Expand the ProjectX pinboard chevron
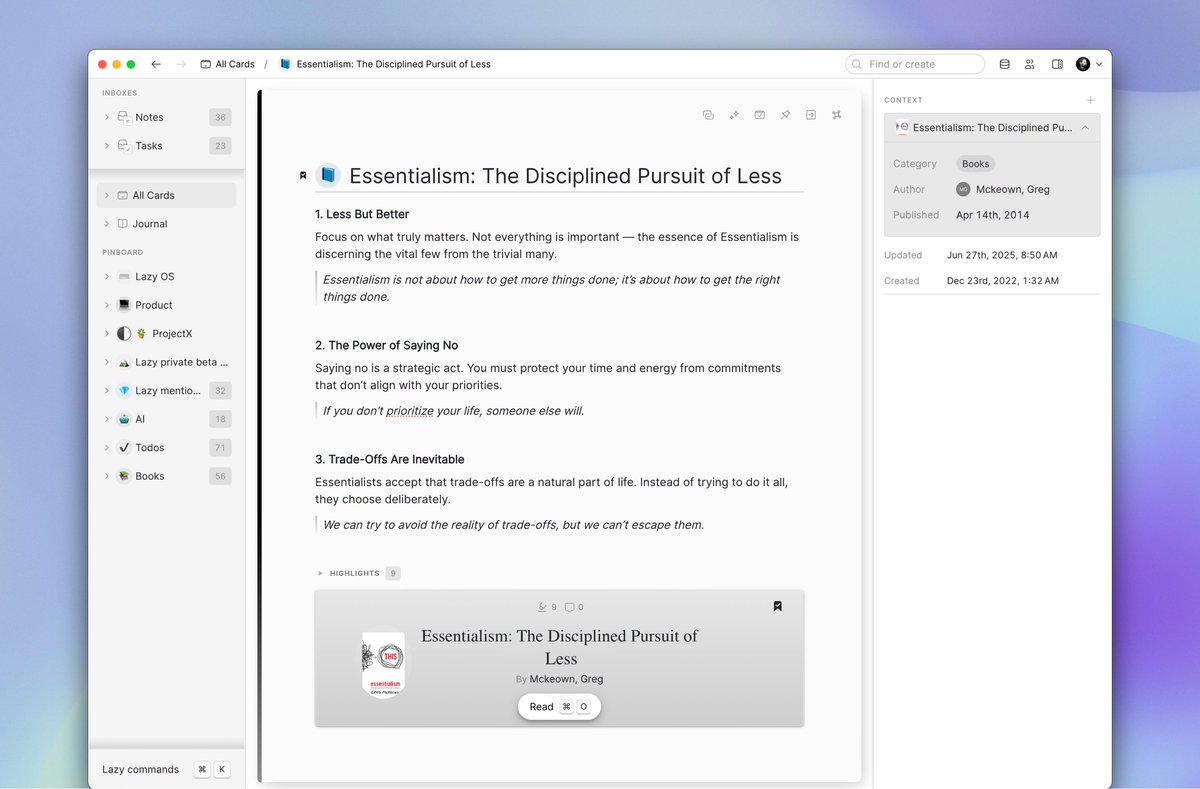Image resolution: width=1200 pixels, height=789 pixels. tap(107, 334)
